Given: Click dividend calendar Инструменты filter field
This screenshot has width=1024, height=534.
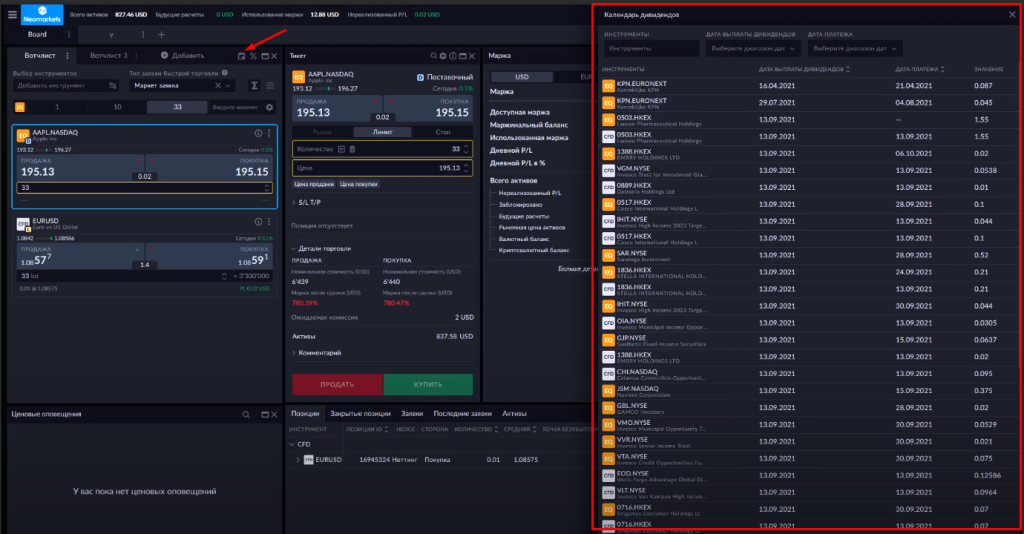Looking at the screenshot, I should (650, 48).
